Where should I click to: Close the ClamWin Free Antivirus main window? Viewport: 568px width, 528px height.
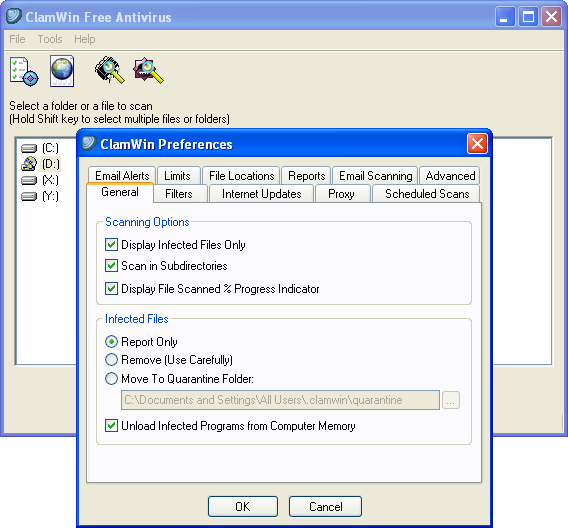[x=551, y=17]
